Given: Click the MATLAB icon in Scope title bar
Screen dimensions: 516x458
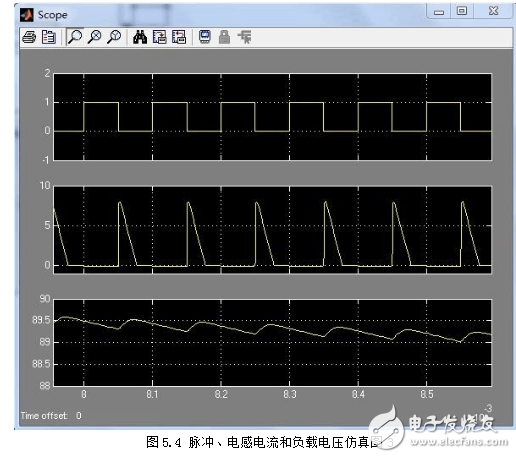Looking at the screenshot, I should pyautogui.click(x=27, y=15).
